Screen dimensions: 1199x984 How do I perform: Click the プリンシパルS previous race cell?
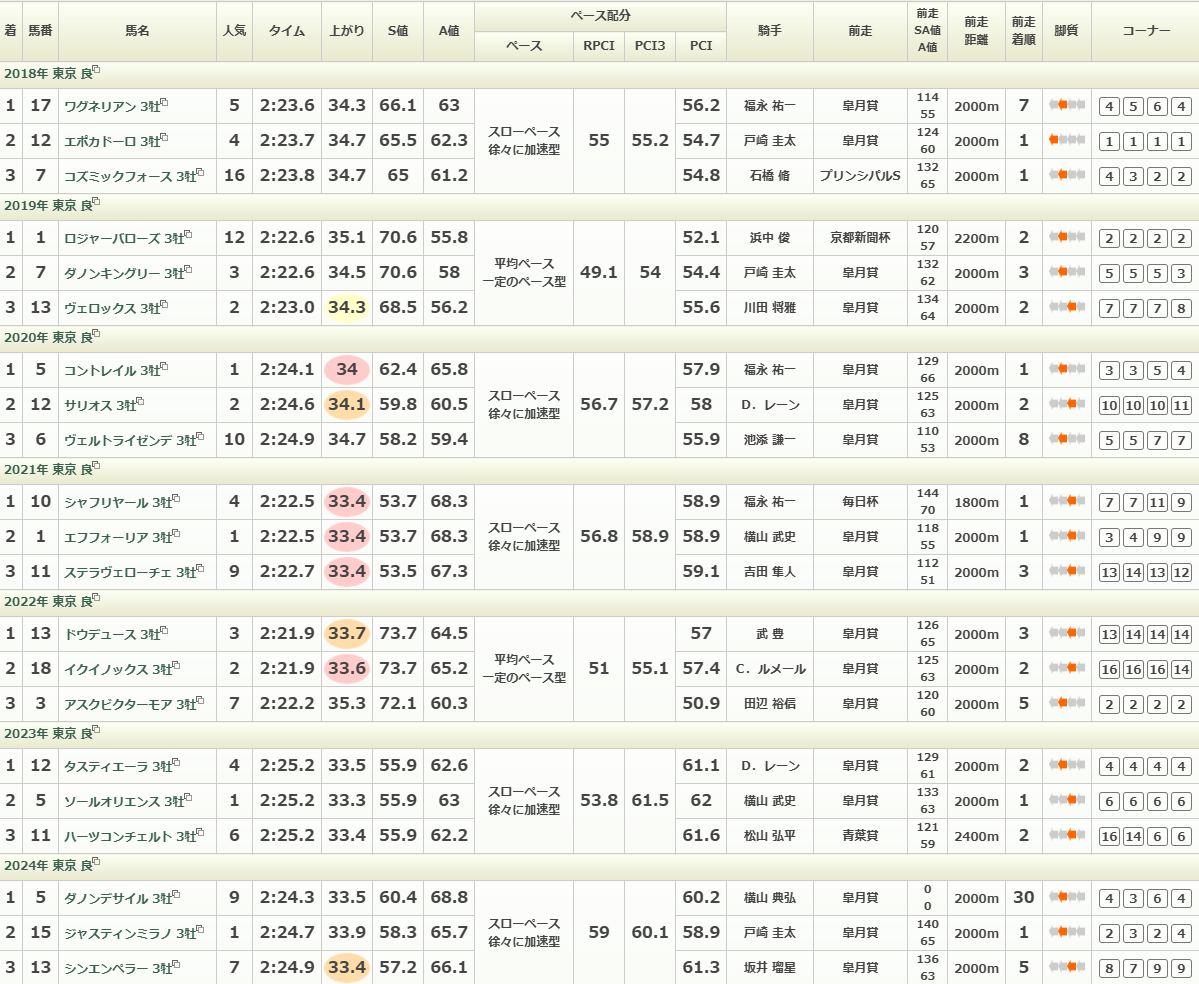pyautogui.click(x=859, y=176)
